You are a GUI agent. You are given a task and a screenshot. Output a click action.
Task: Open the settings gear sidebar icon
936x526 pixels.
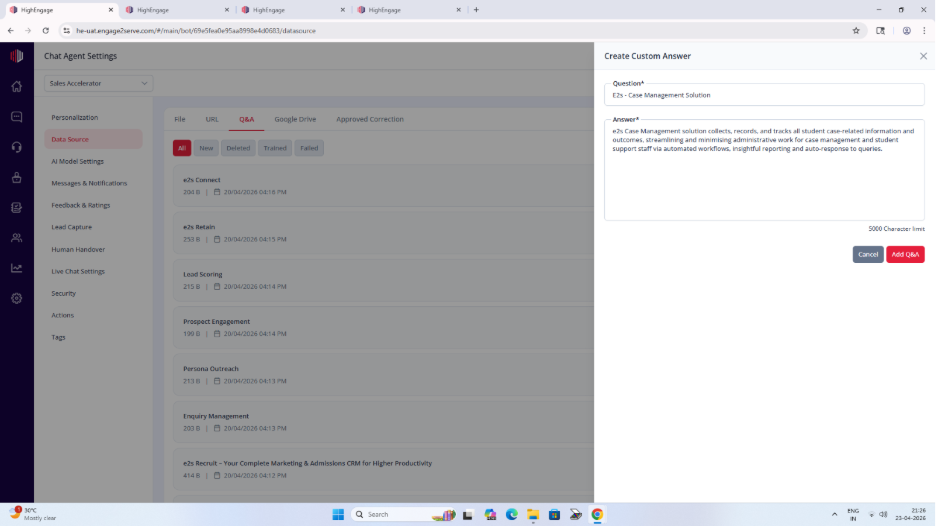point(17,299)
